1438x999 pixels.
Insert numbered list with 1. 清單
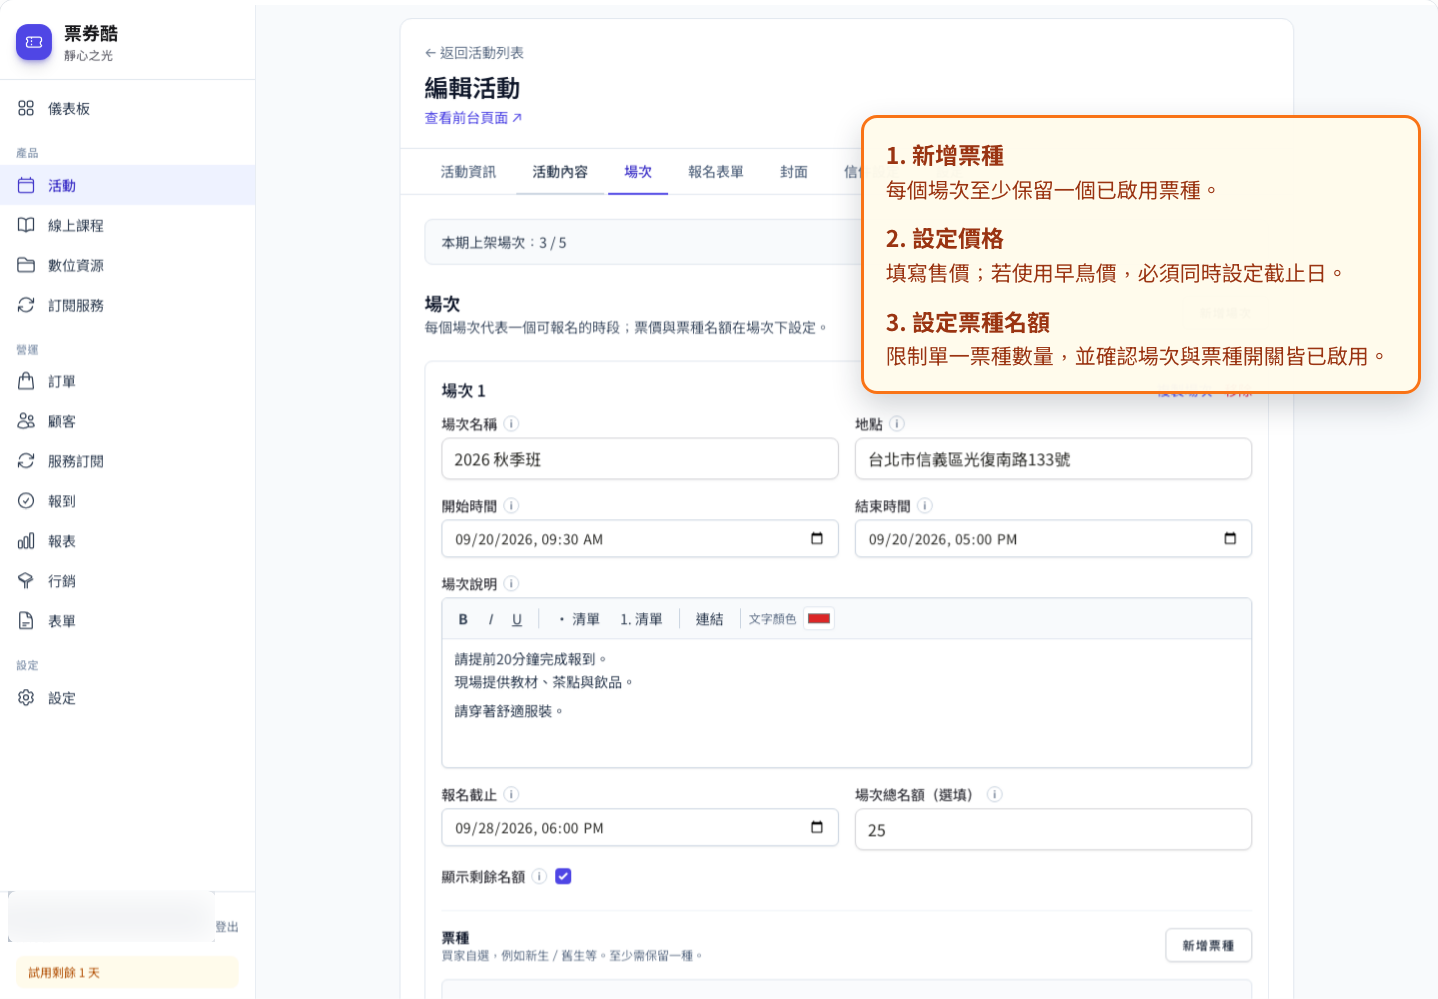click(x=641, y=619)
